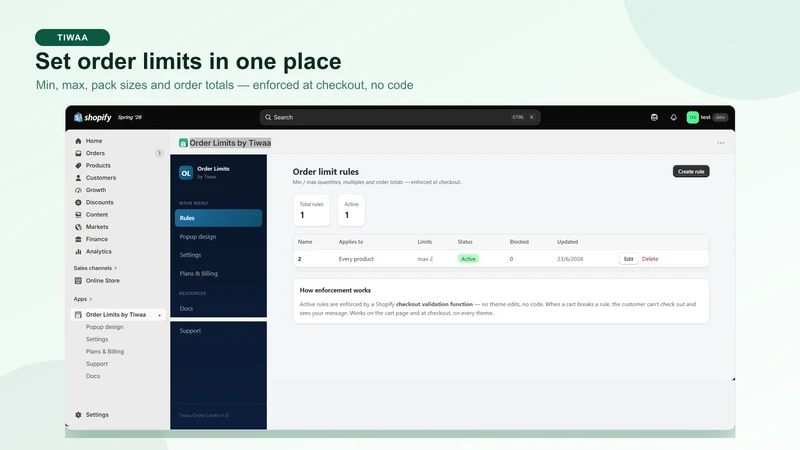The width and height of the screenshot is (800, 450).
Task: Click the Status column header
Action: pyautogui.click(x=465, y=242)
